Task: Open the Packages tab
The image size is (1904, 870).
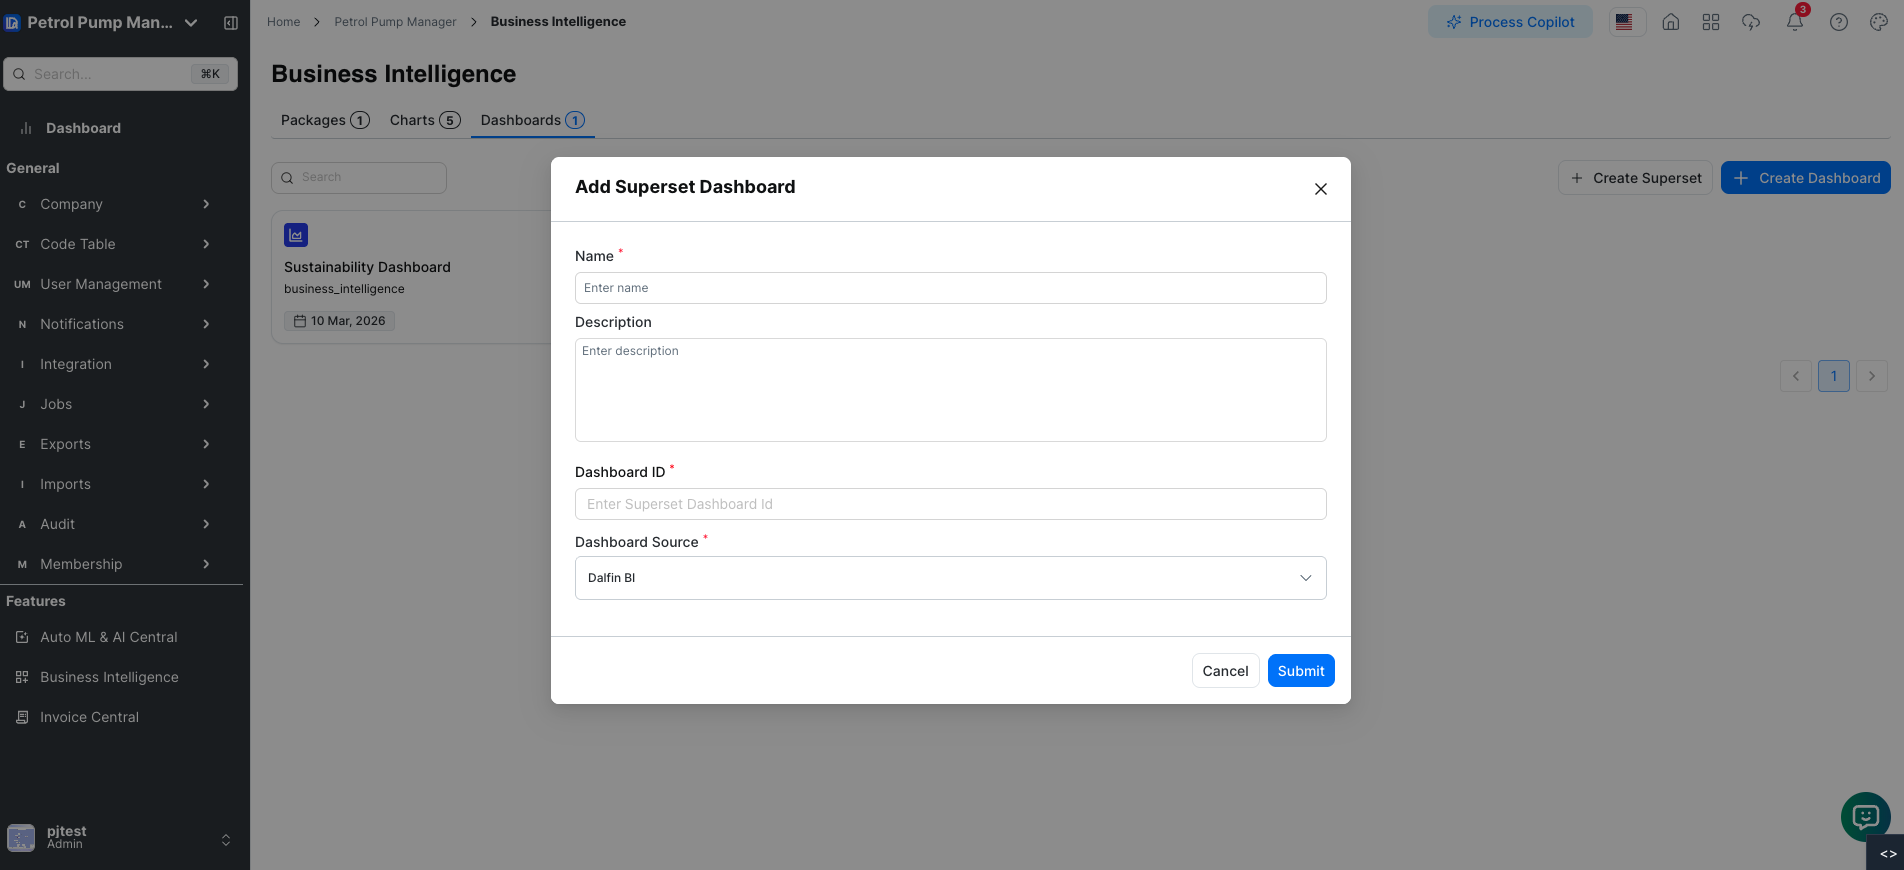Action: click(x=324, y=119)
